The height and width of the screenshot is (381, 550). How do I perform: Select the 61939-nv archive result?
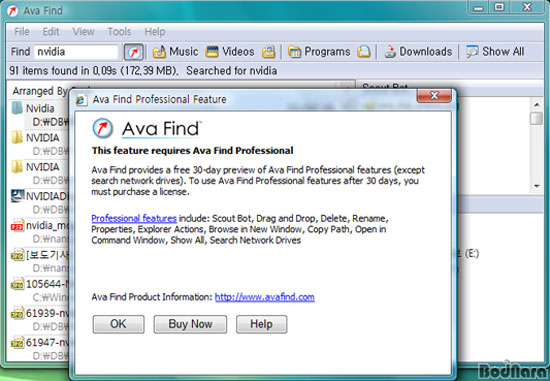39,320
